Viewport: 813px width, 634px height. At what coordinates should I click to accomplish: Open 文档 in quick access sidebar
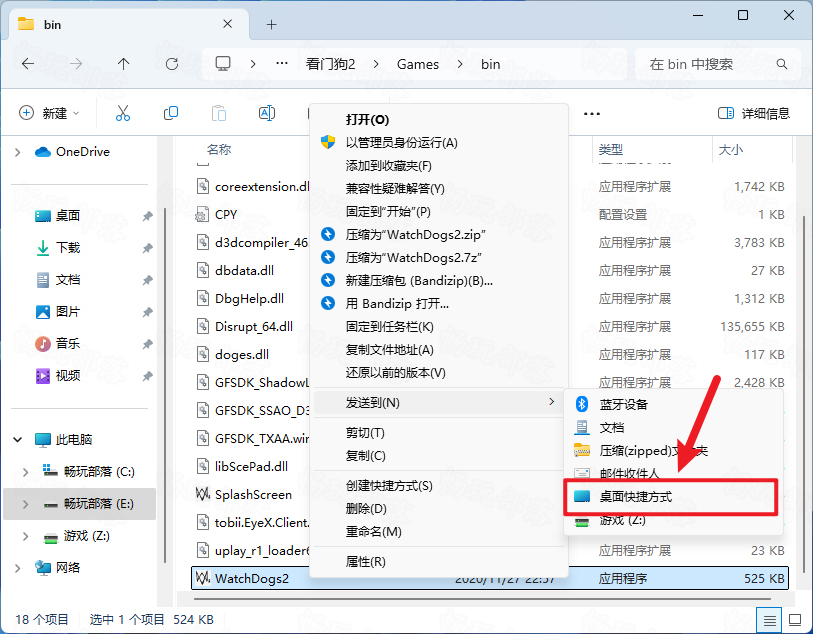coord(68,280)
